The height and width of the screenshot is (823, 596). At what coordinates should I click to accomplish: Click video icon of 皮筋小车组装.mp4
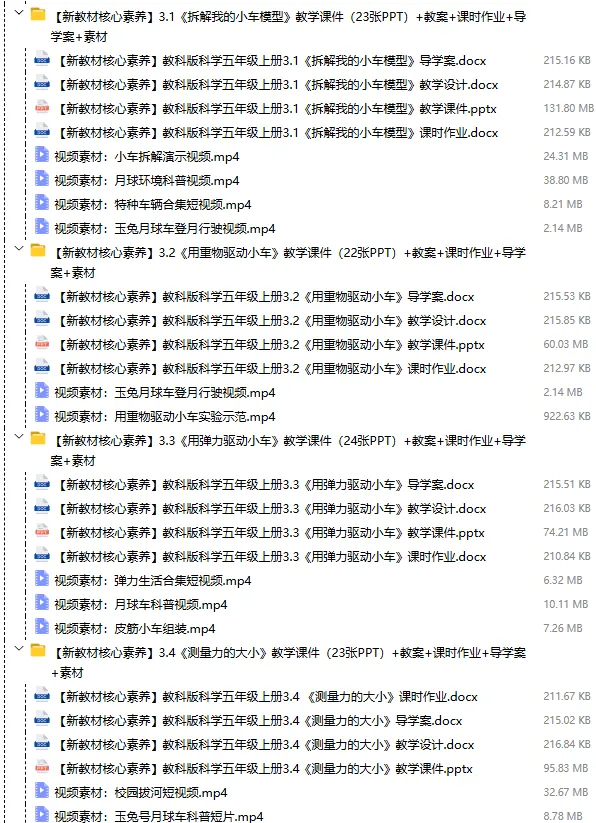[41, 627]
